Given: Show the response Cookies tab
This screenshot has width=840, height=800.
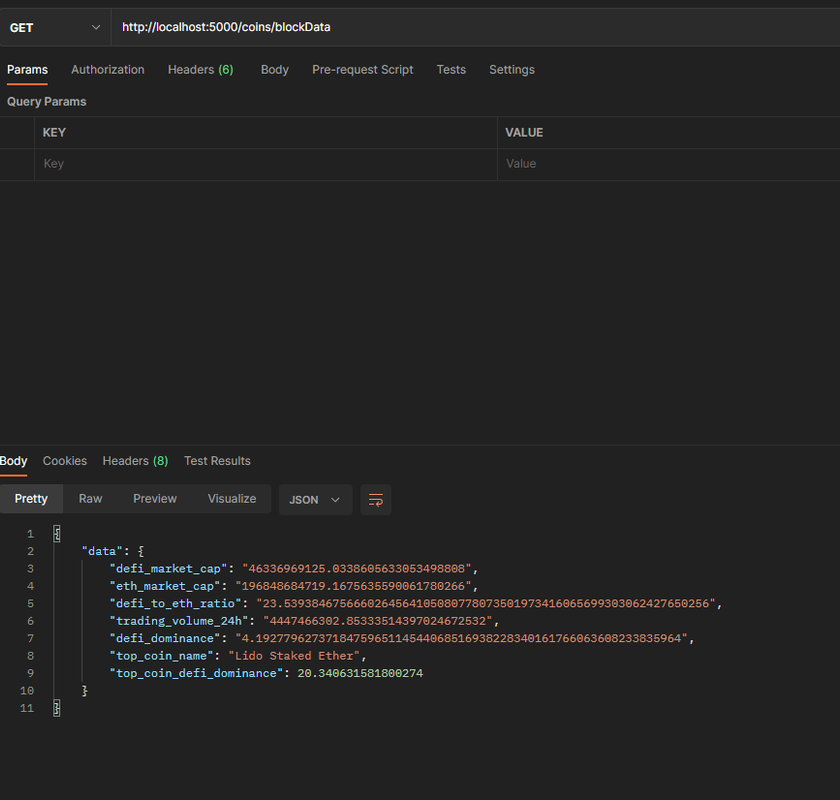Looking at the screenshot, I should point(65,461).
